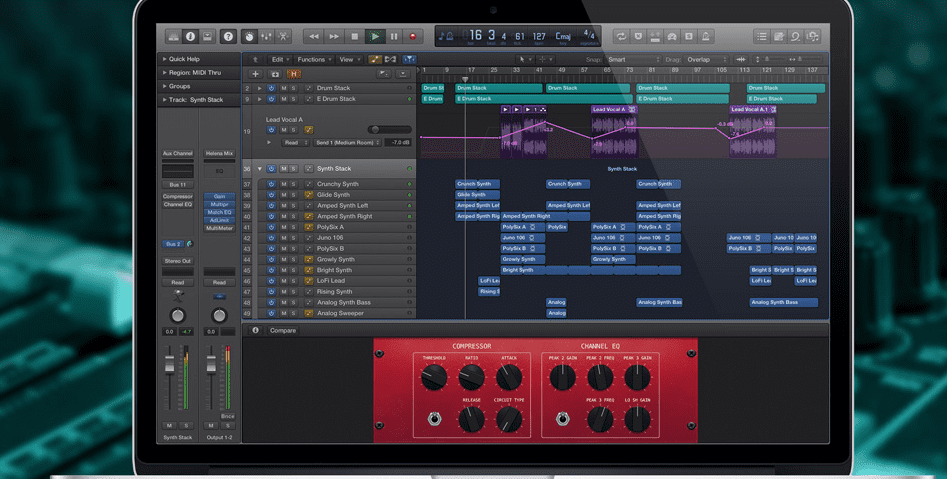Solo the Analog Sweeper track
Screen dimensions: 947x479
click(x=294, y=313)
